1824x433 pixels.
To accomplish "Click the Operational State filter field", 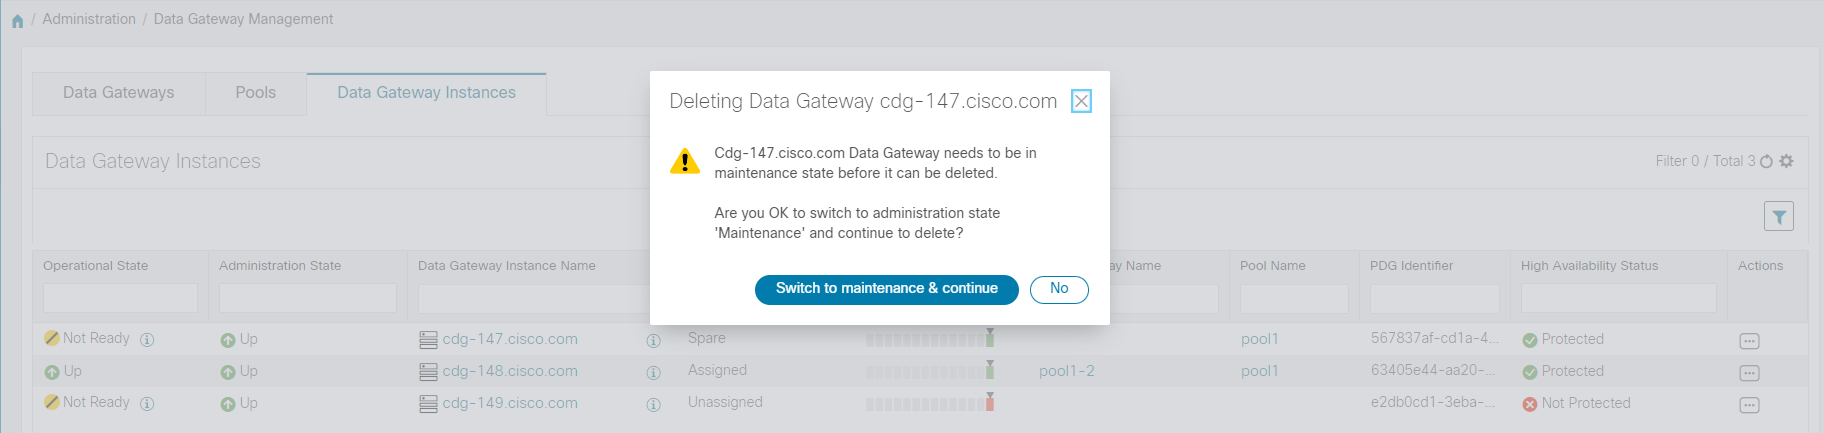I will coord(120,298).
